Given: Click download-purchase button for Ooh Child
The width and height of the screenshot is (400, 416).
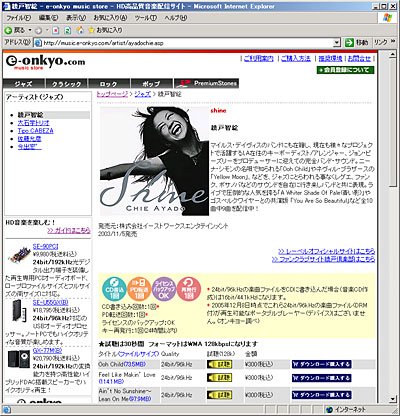Looking at the screenshot, I should (322, 364).
